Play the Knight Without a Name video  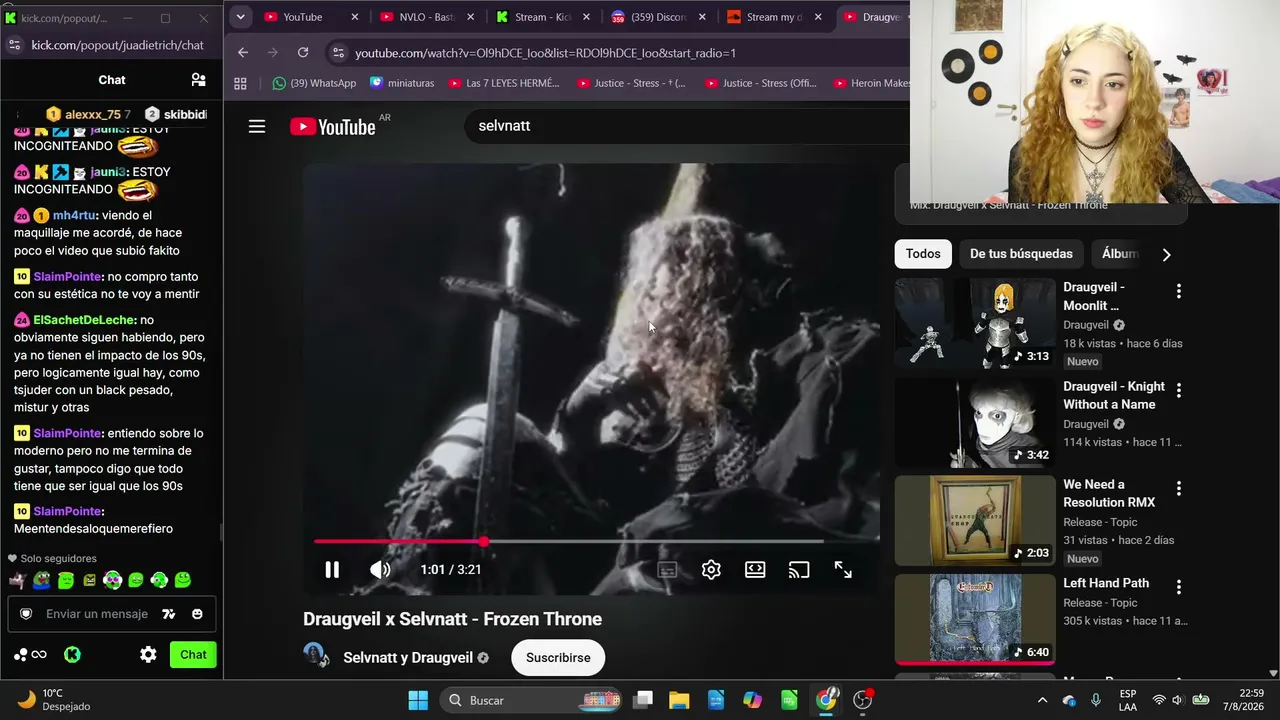coord(975,422)
